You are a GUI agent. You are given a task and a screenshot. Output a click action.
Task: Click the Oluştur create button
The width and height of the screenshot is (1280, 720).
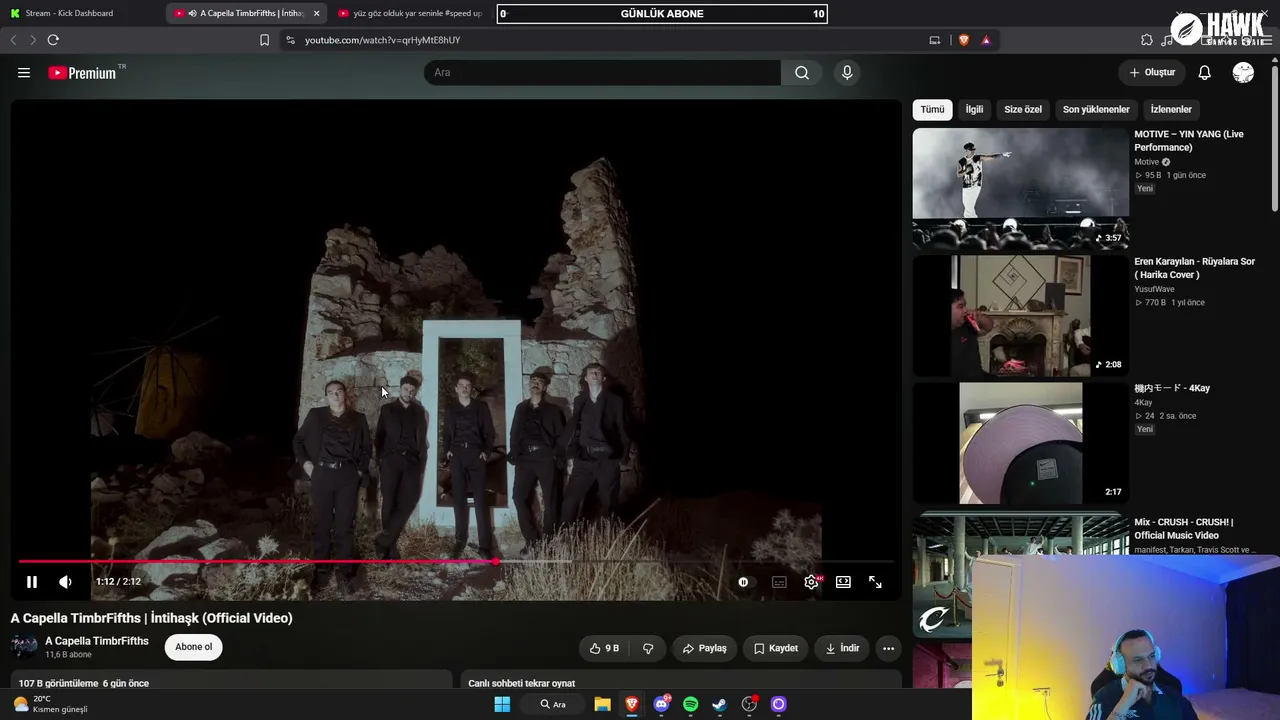1152,73
